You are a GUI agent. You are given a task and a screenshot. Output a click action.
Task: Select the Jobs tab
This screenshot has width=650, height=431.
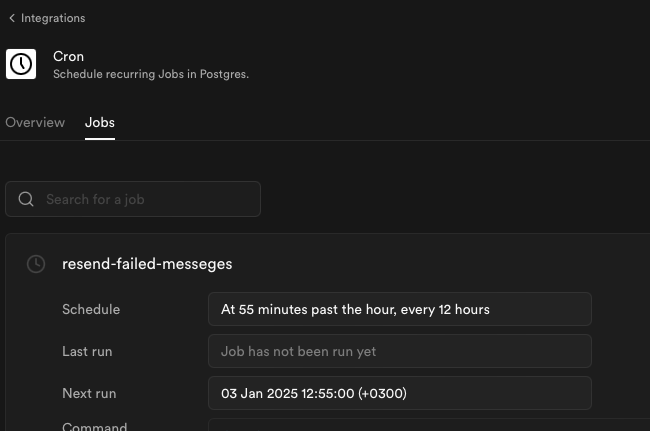coord(100,123)
